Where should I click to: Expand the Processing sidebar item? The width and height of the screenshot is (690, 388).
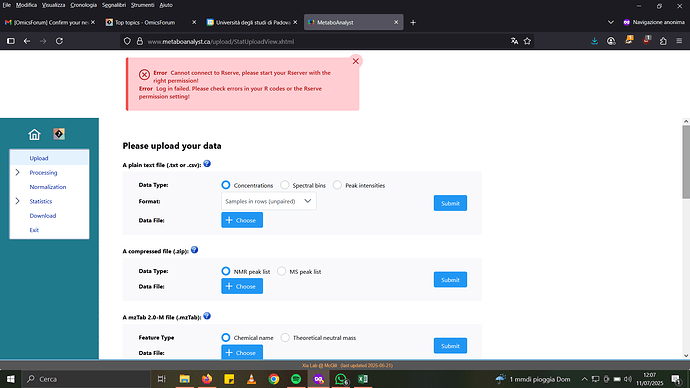pos(18,172)
